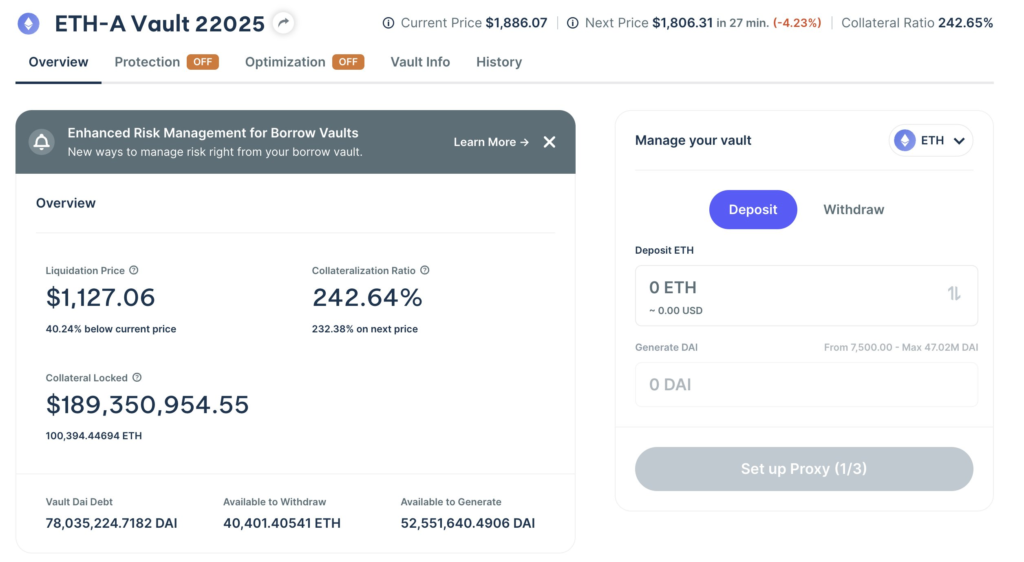Screen dimensions: 1024x562
Task: Open Collateral Locked help tooltip icon
Action: tap(137, 378)
